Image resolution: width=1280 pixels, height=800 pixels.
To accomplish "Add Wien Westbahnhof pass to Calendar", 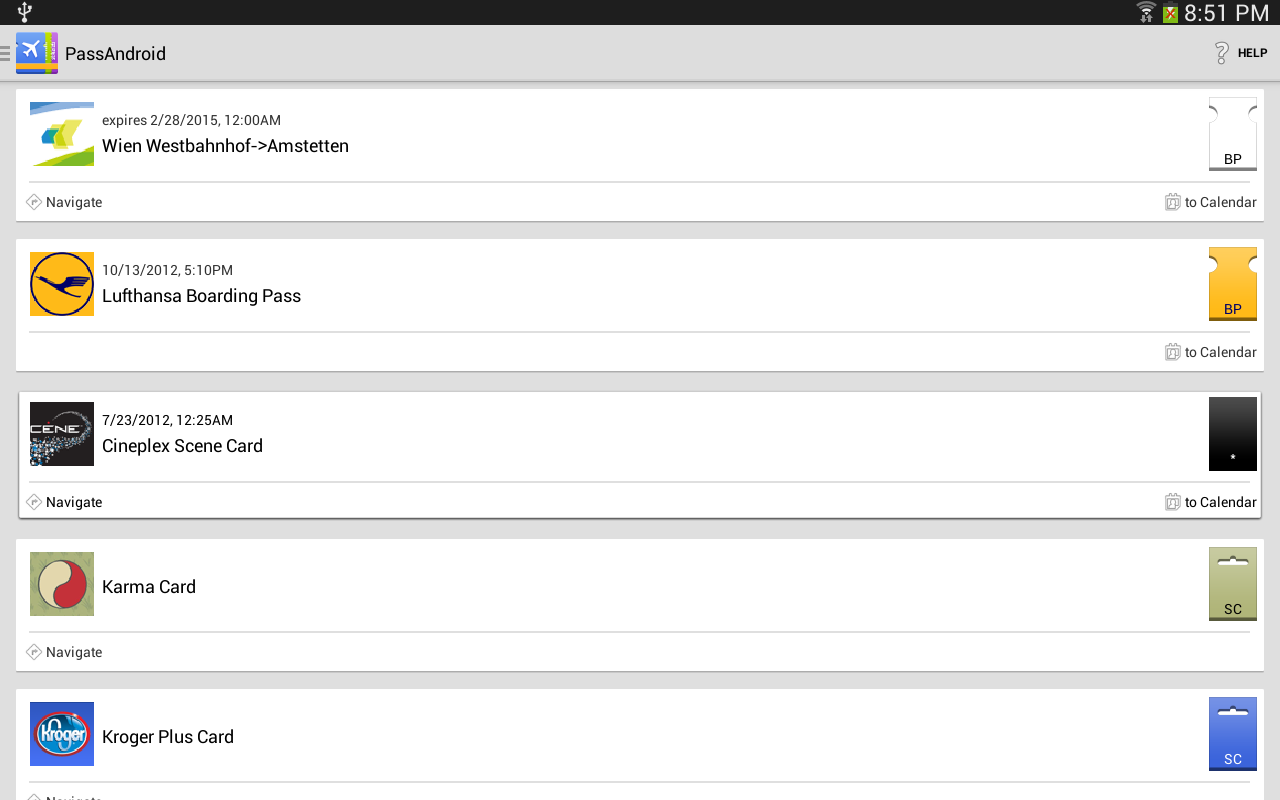I will pyautogui.click(x=1211, y=202).
